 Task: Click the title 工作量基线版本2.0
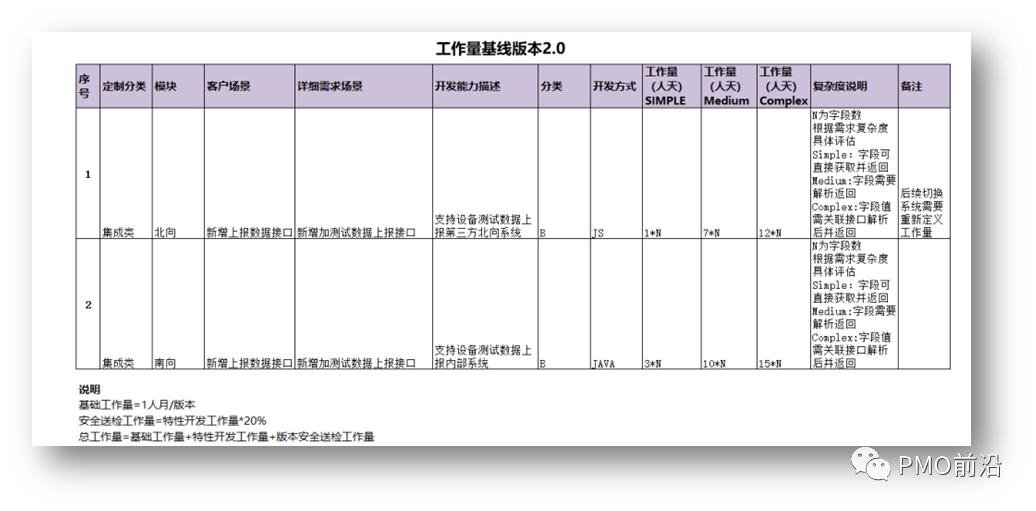[x=500, y=49]
